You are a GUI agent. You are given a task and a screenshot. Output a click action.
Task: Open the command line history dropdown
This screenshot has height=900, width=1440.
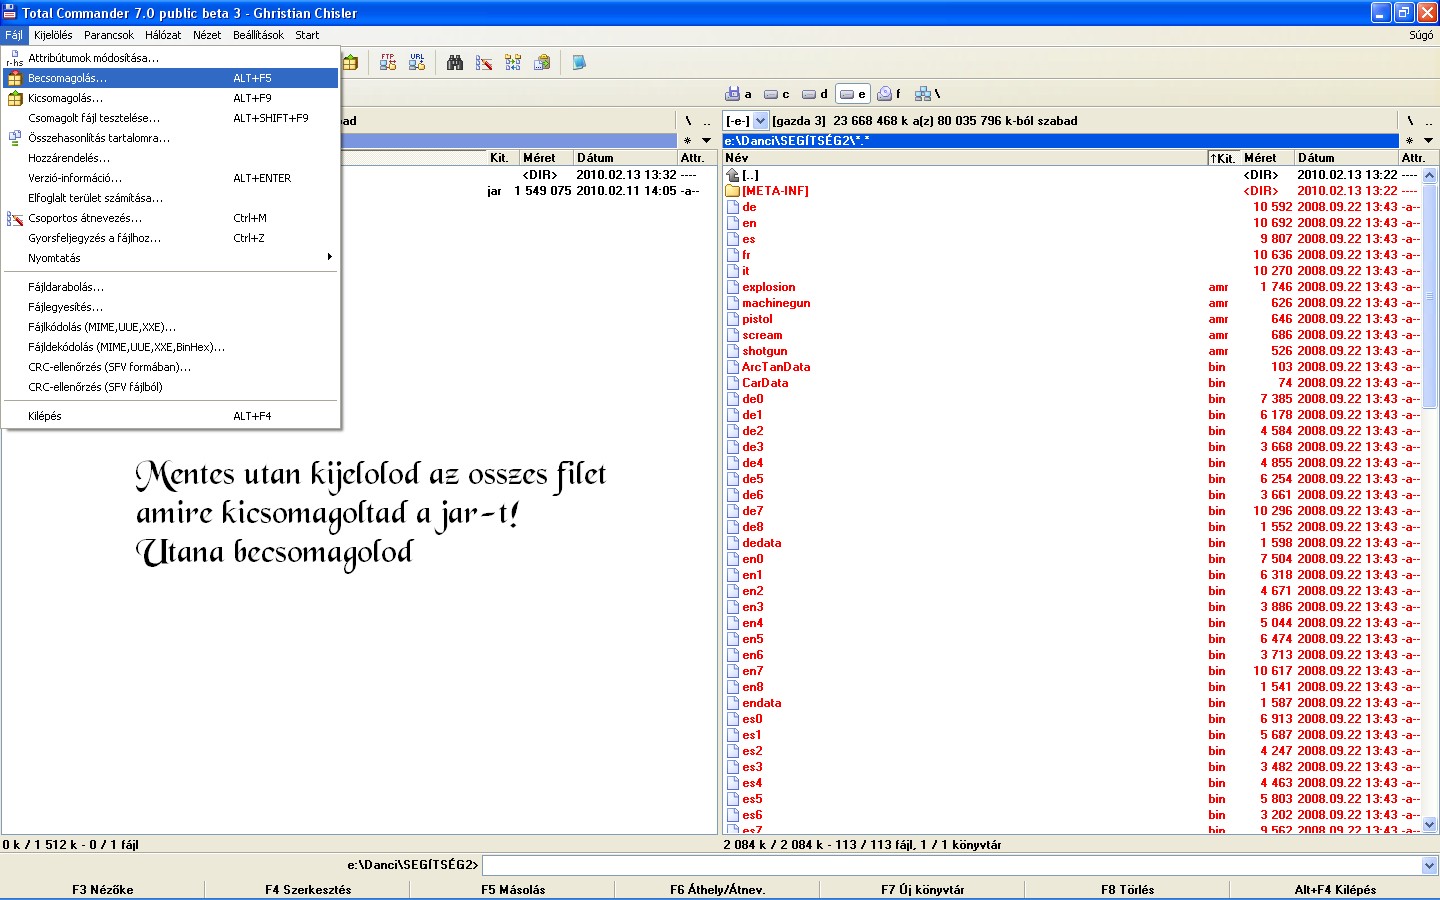[x=1429, y=866]
